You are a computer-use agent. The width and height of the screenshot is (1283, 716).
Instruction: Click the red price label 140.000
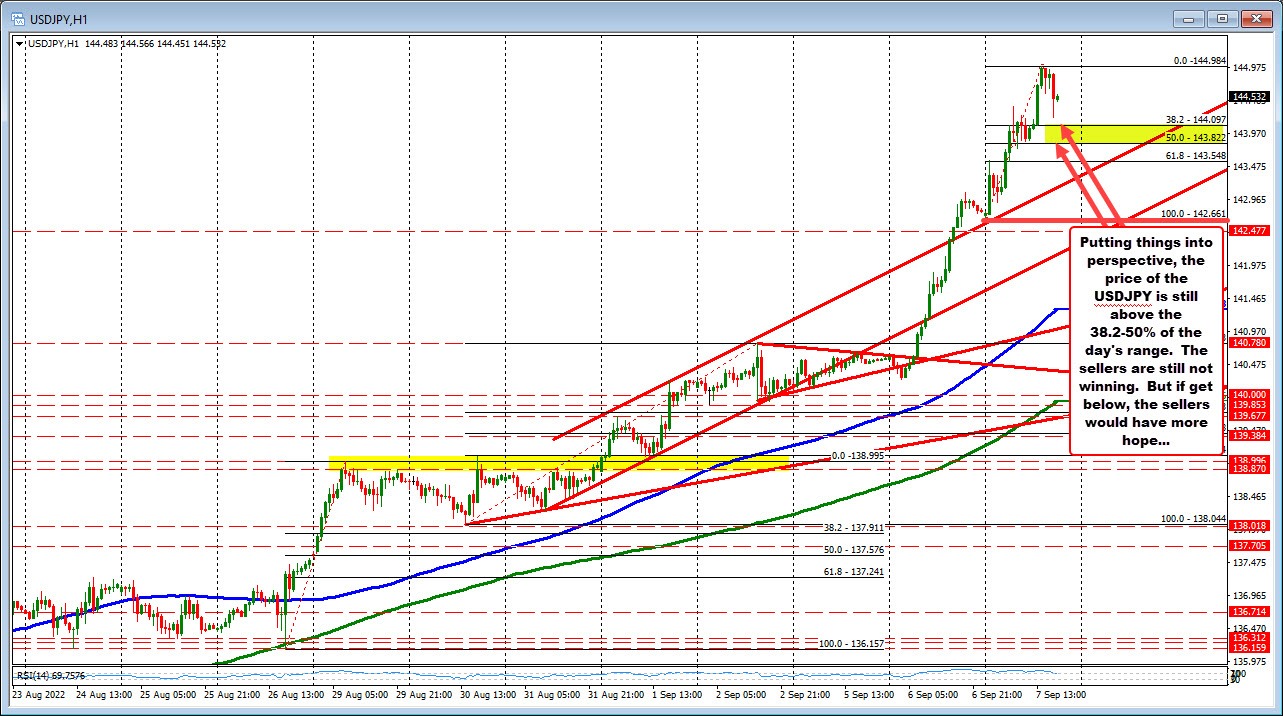coord(1251,394)
